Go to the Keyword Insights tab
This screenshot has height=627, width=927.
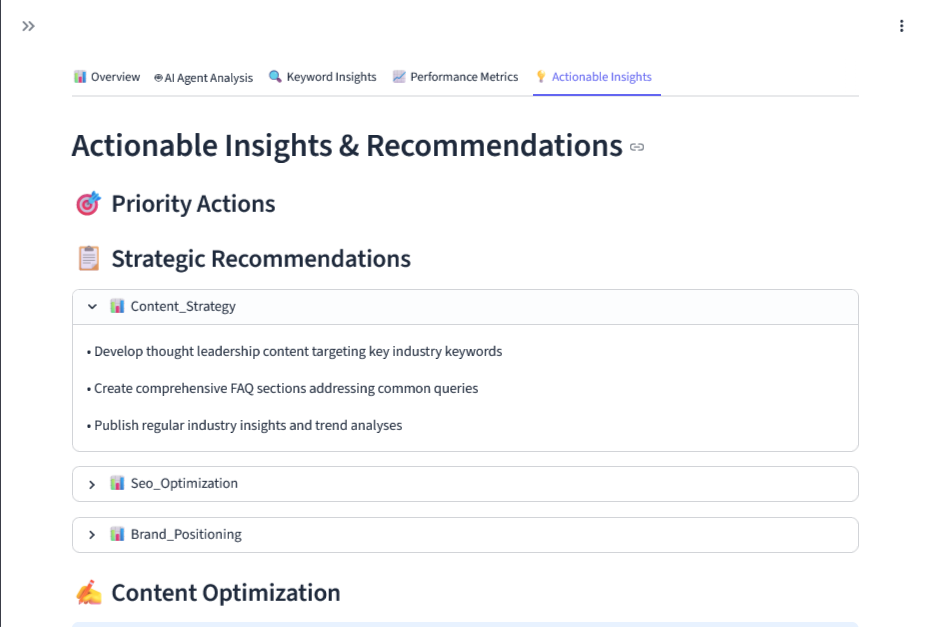323,77
